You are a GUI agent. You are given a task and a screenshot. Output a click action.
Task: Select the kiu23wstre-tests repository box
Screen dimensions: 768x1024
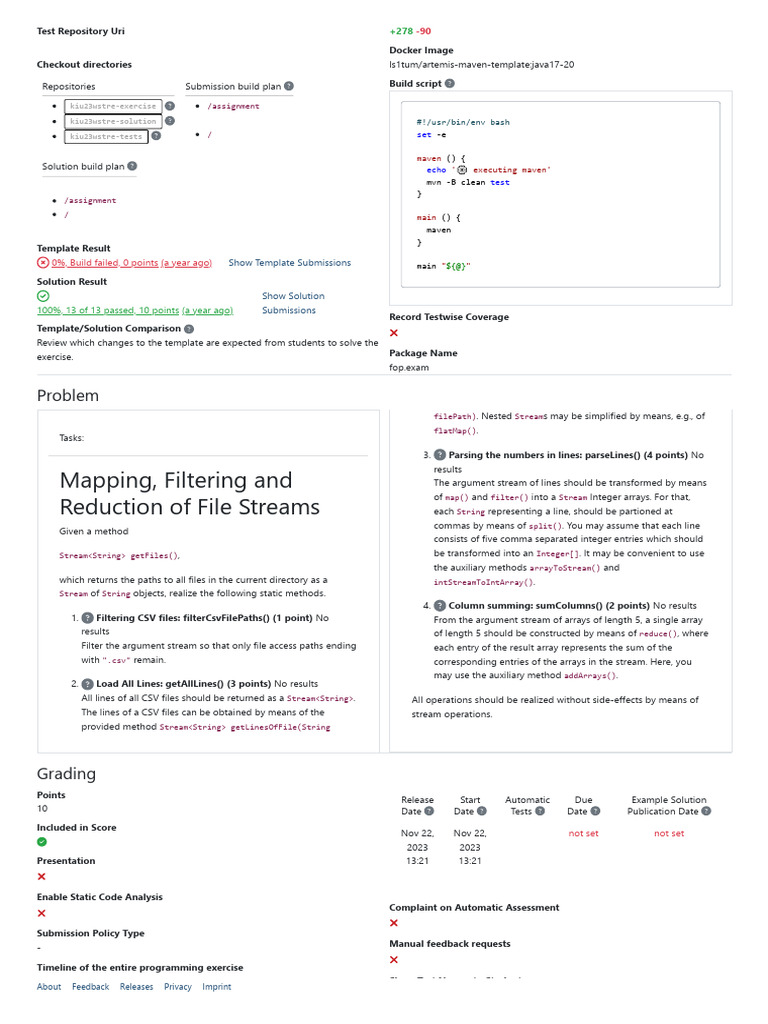(x=106, y=136)
